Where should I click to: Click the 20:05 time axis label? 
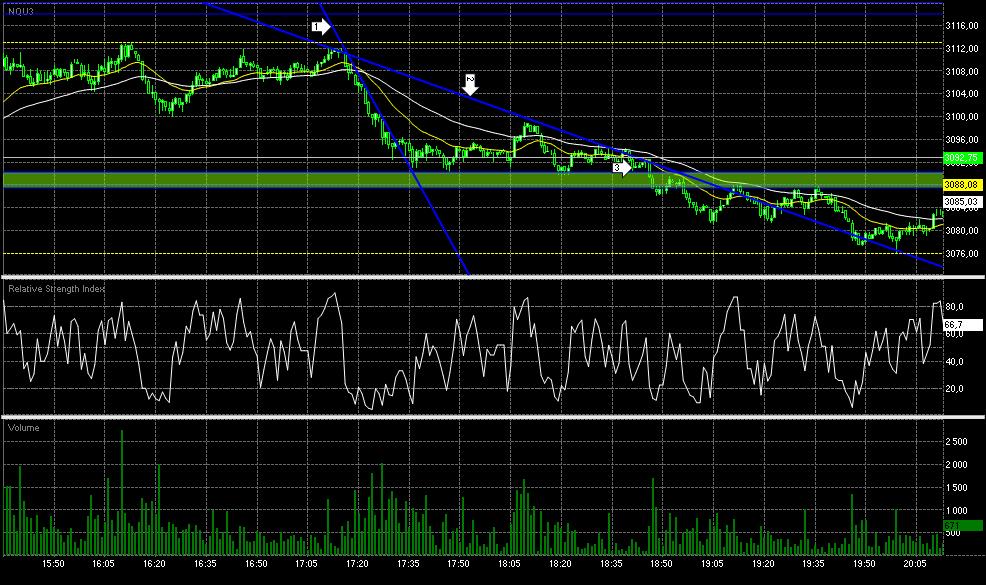[916, 564]
